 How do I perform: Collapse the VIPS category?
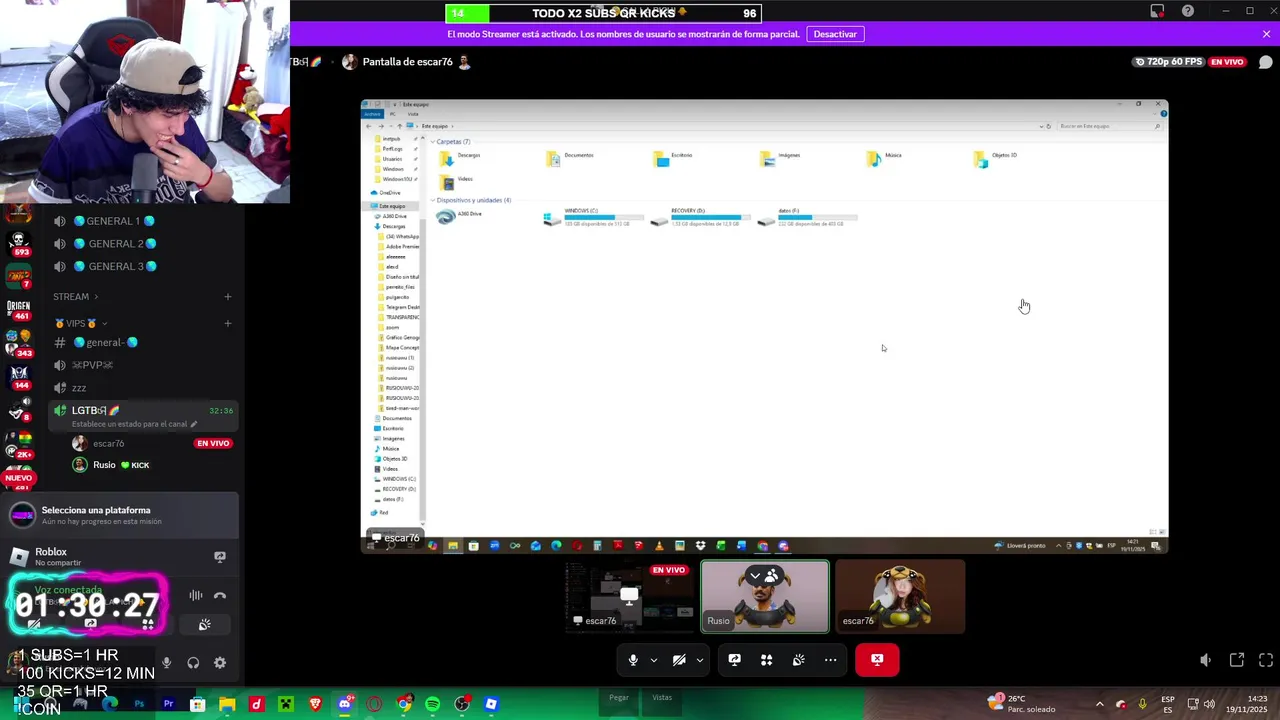(81, 324)
